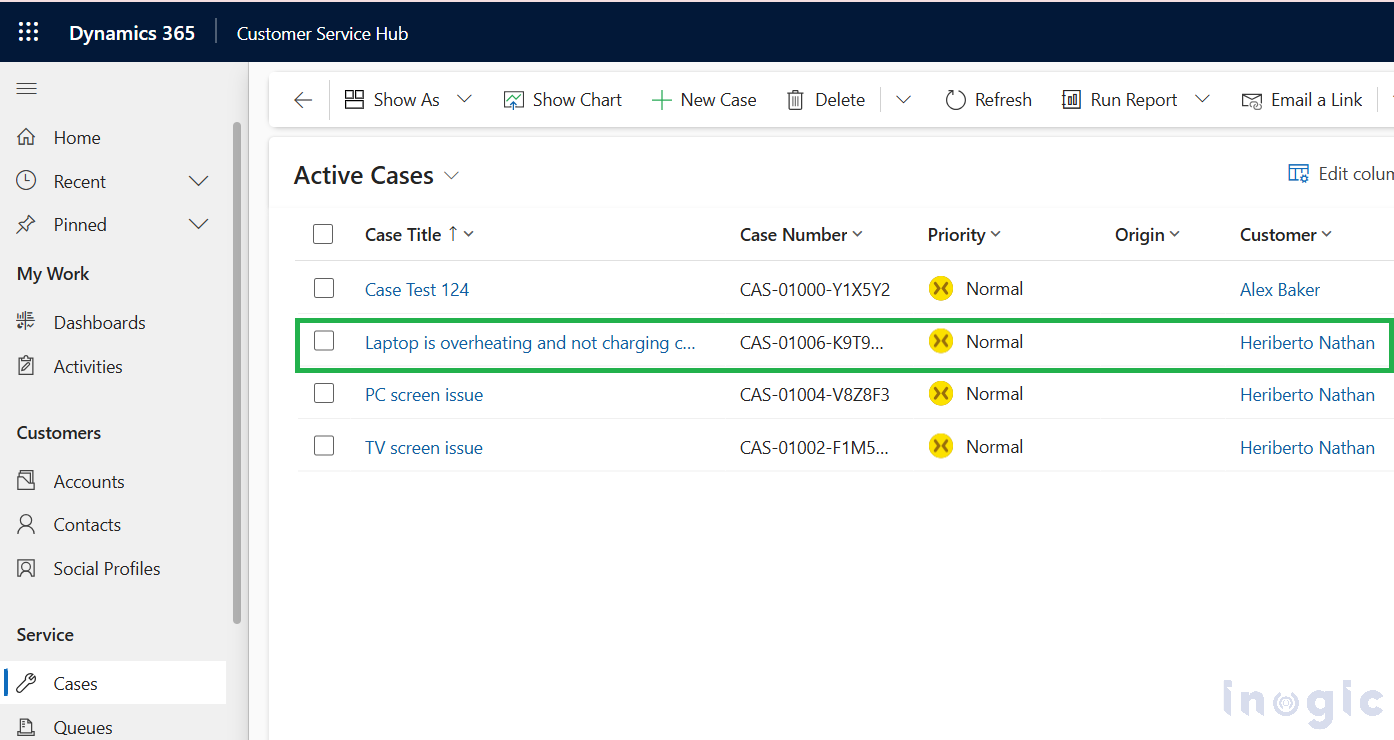
Task: Open the Show As dropdown arrow
Action: click(464, 99)
